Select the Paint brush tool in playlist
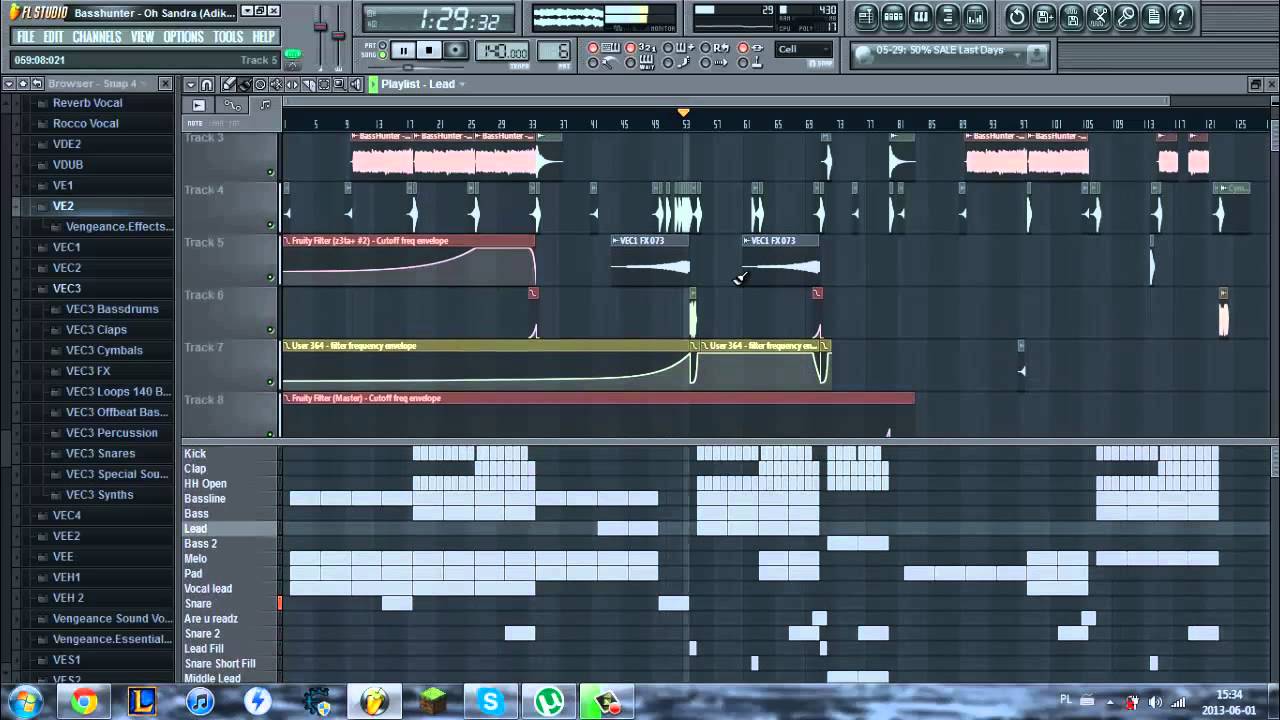 tap(244, 85)
